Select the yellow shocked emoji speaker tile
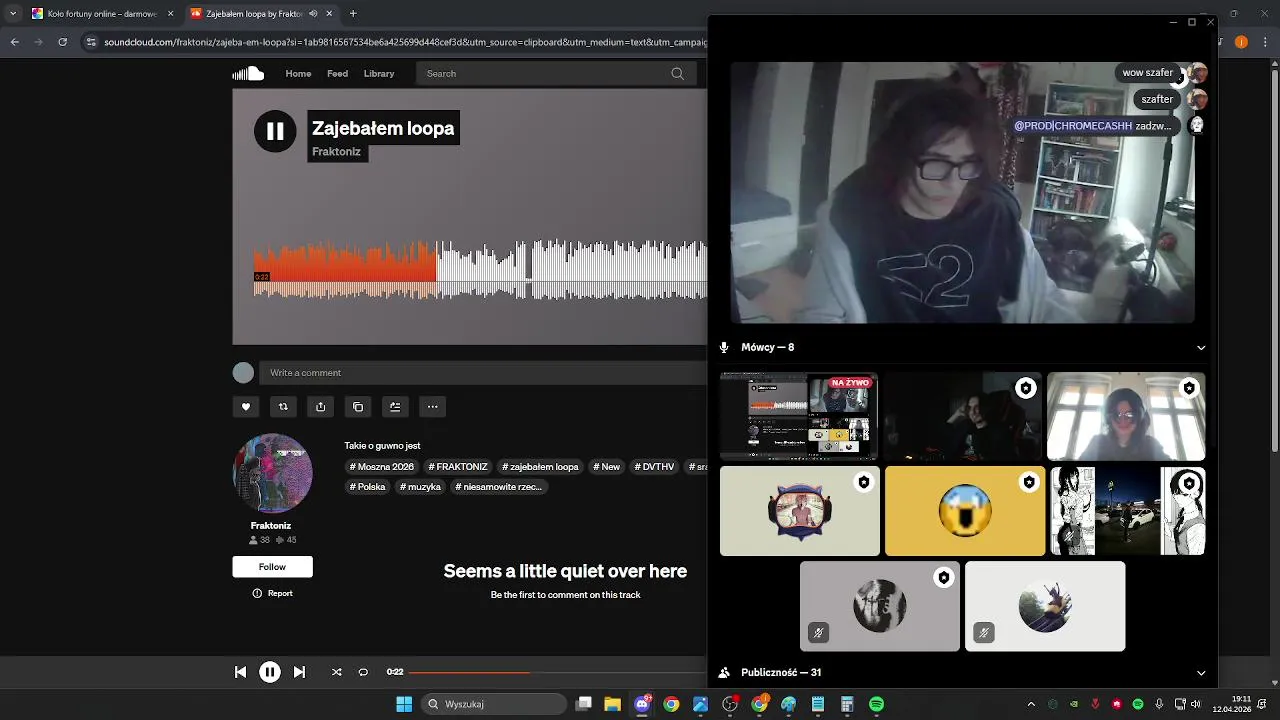The image size is (1280, 720). 964,511
